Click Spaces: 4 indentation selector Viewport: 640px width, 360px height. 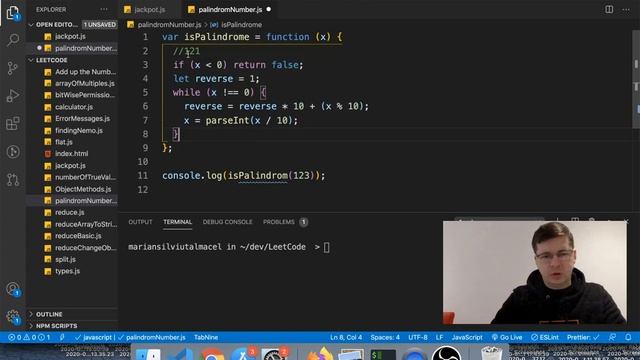[x=385, y=337]
